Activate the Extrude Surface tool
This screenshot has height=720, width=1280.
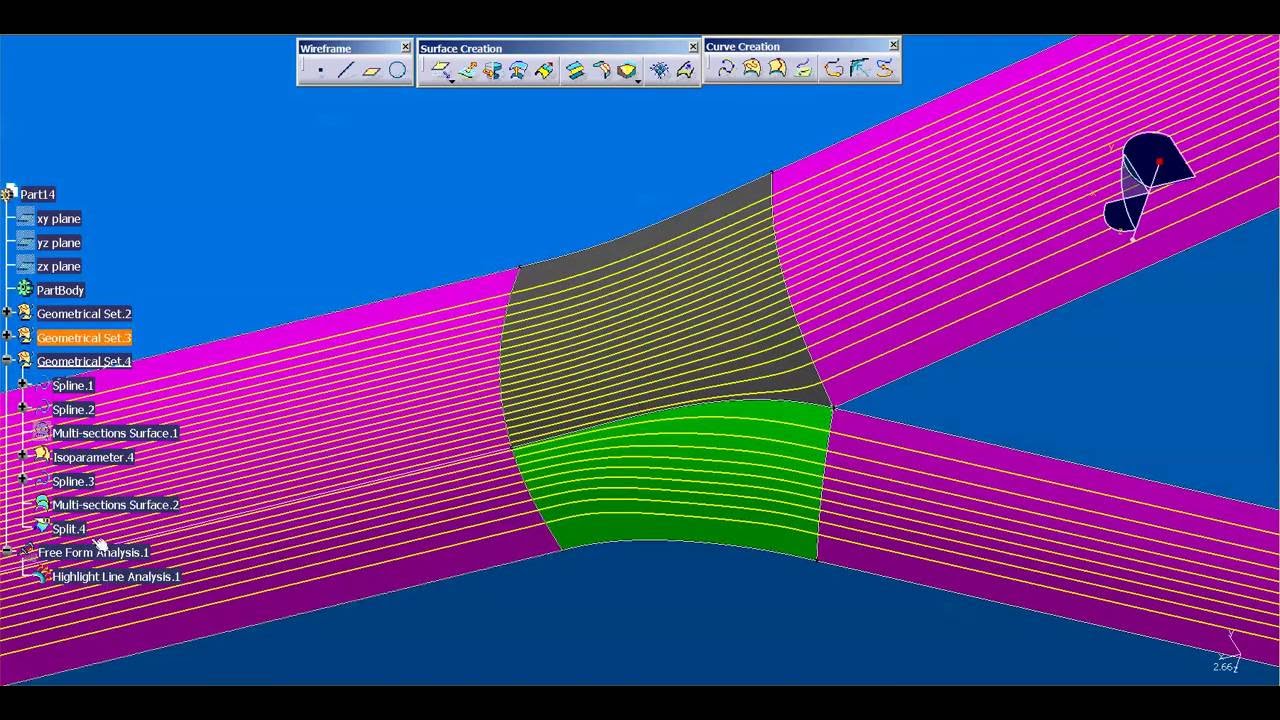(467, 70)
